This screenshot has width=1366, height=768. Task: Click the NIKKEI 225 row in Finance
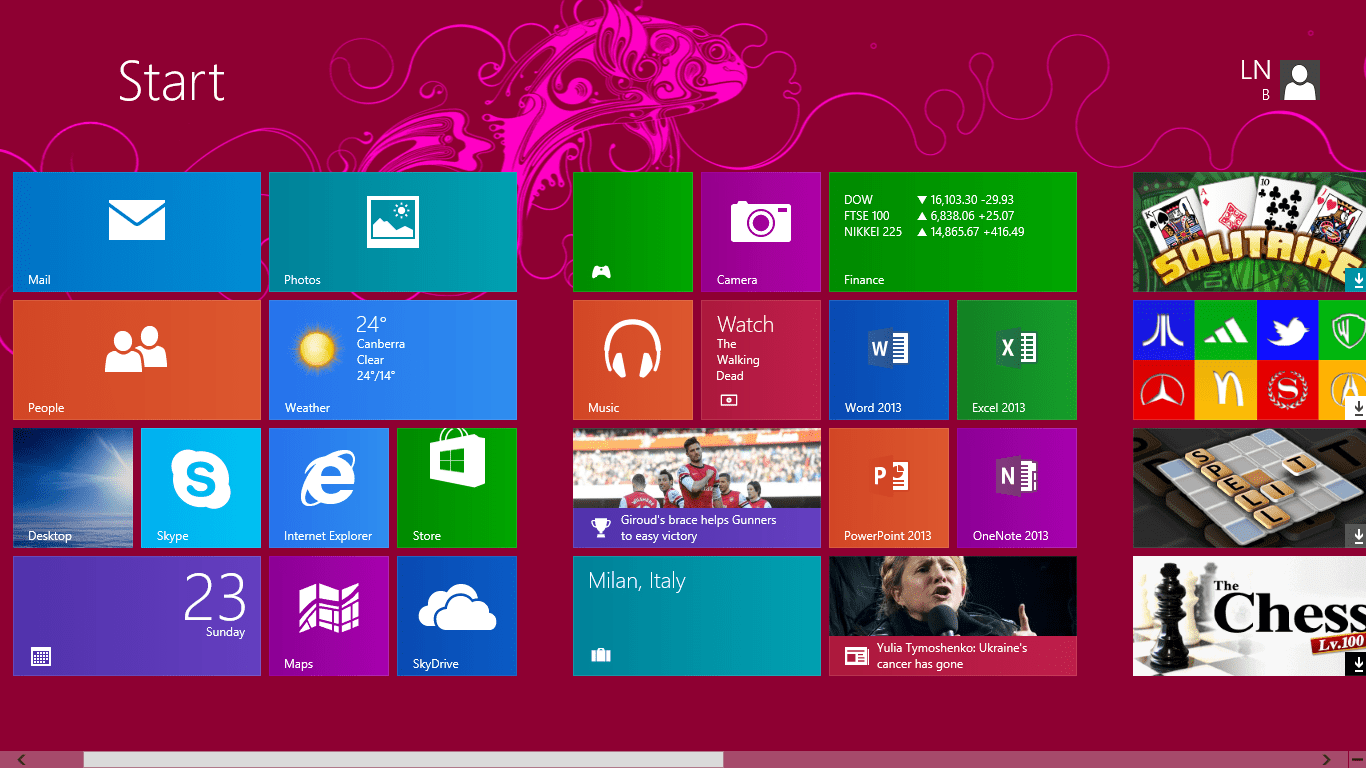coord(934,232)
